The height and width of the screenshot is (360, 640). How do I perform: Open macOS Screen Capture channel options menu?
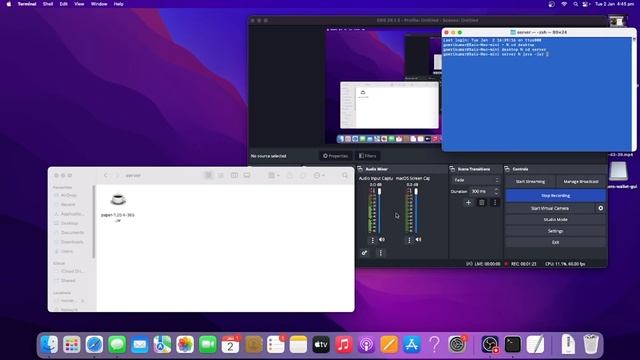point(409,240)
